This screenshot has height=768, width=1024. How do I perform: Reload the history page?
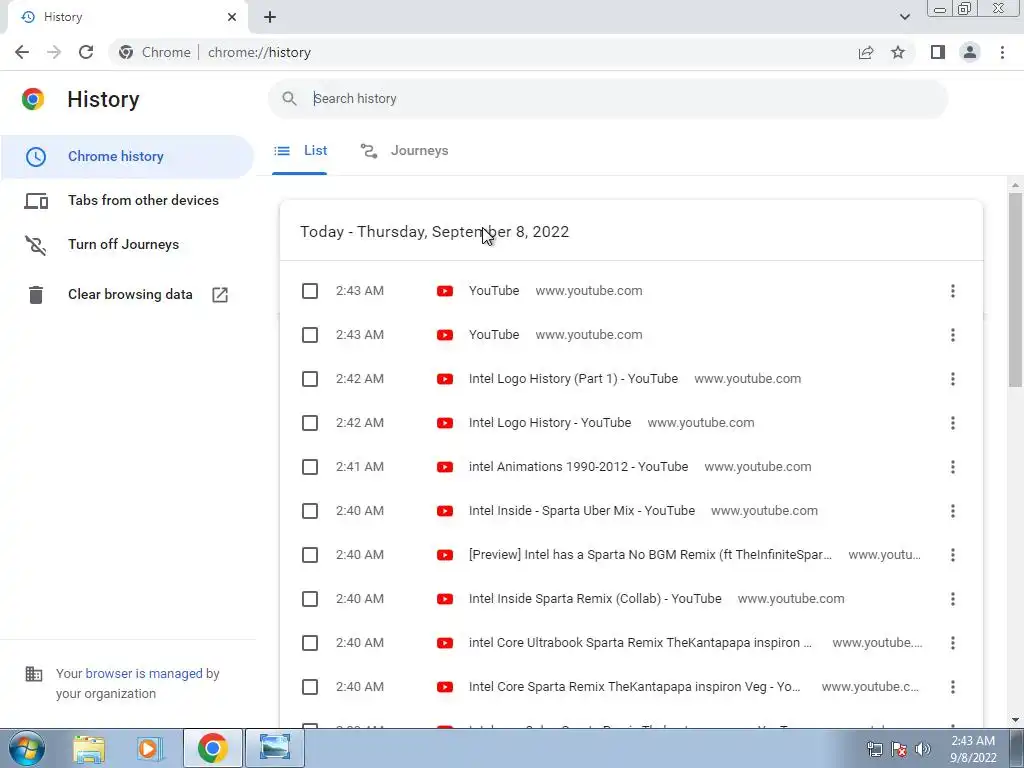(86, 52)
